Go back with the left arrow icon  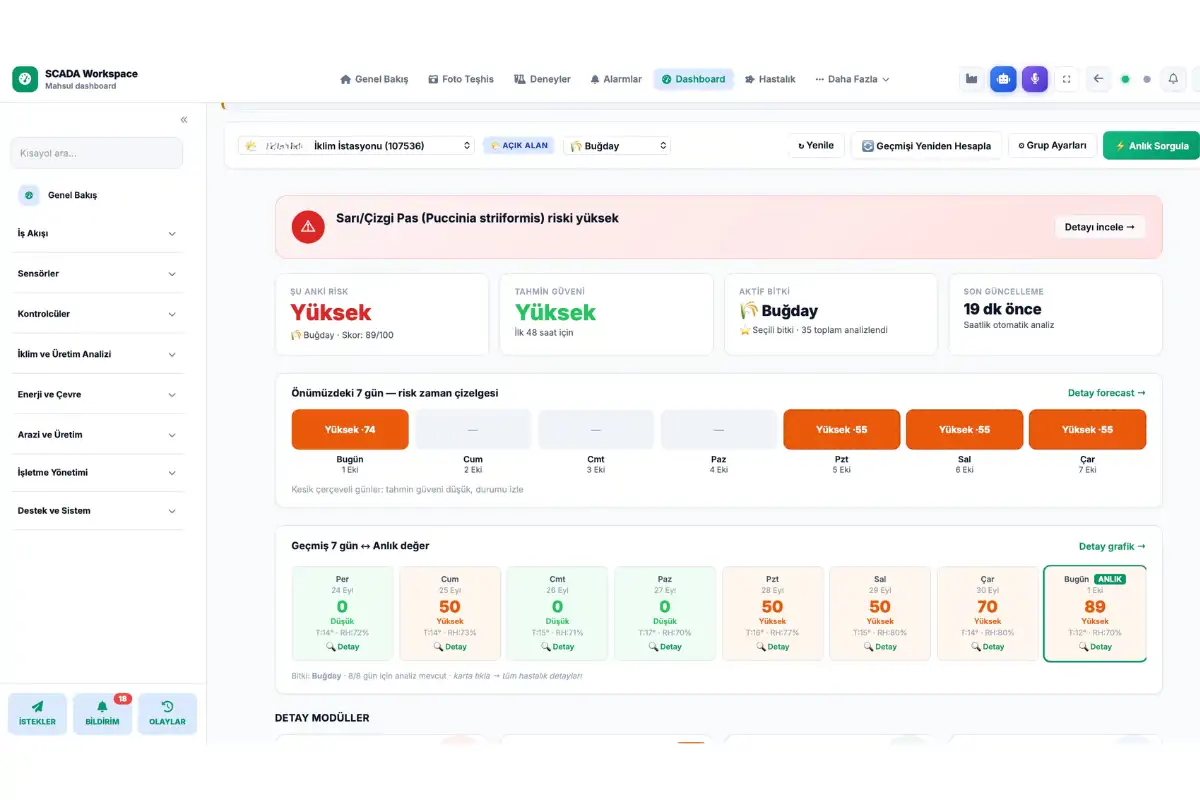(1098, 79)
